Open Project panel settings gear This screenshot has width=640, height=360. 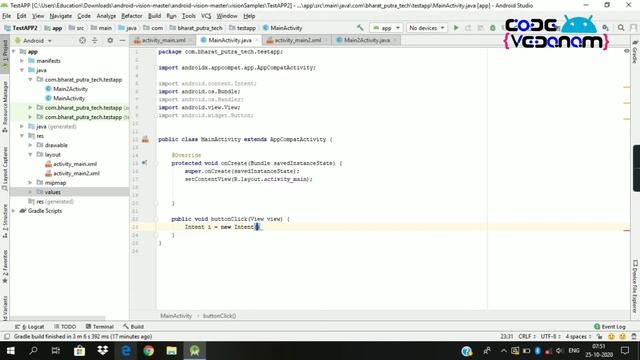coord(110,40)
